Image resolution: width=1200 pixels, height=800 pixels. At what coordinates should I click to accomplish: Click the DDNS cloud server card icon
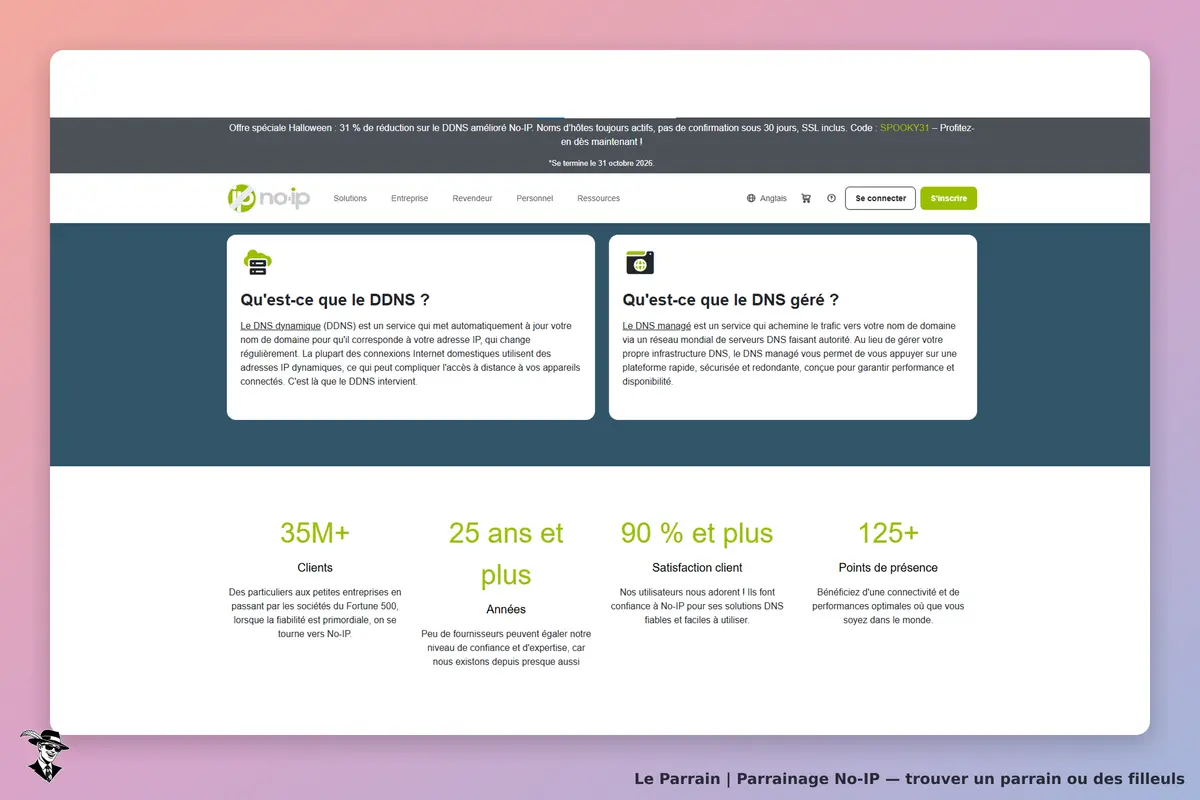pyautogui.click(x=258, y=262)
